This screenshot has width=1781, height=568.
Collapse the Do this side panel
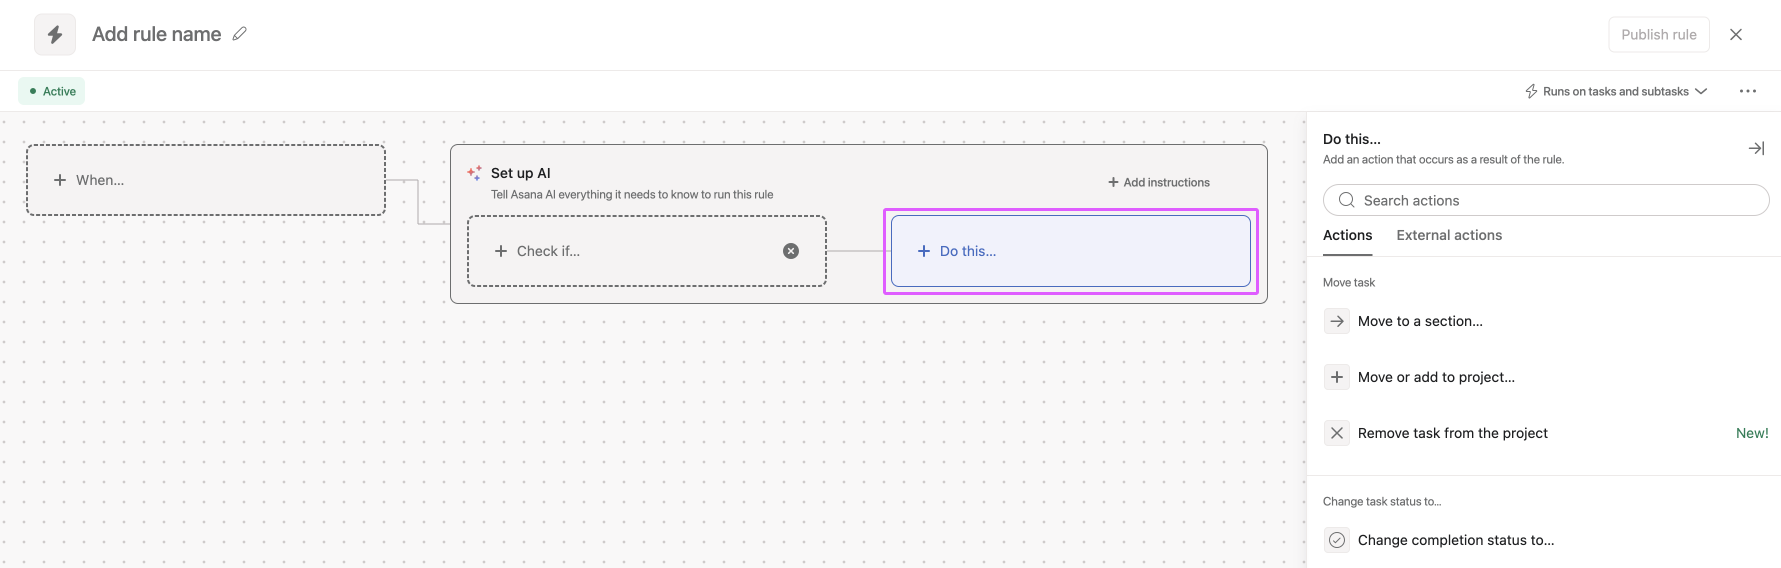pos(1756,148)
